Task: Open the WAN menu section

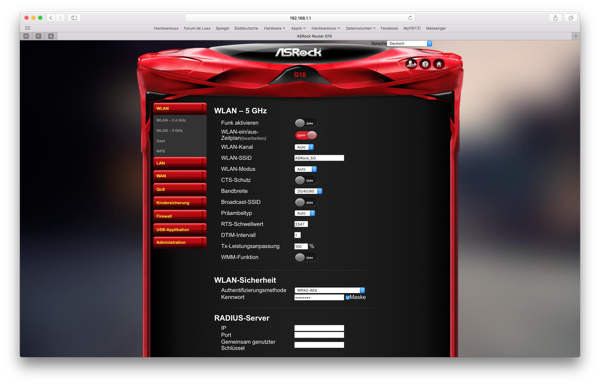Action: coord(180,176)
